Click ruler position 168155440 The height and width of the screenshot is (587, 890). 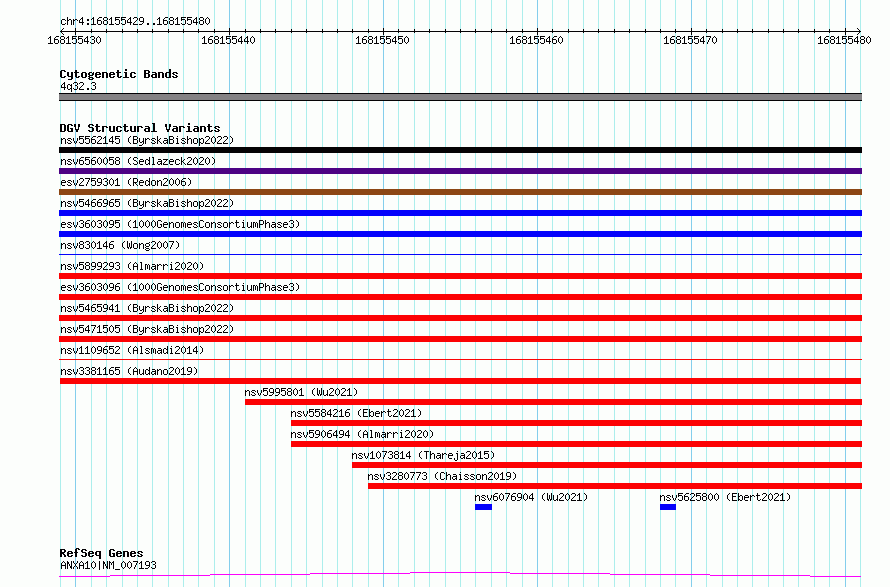228,40
